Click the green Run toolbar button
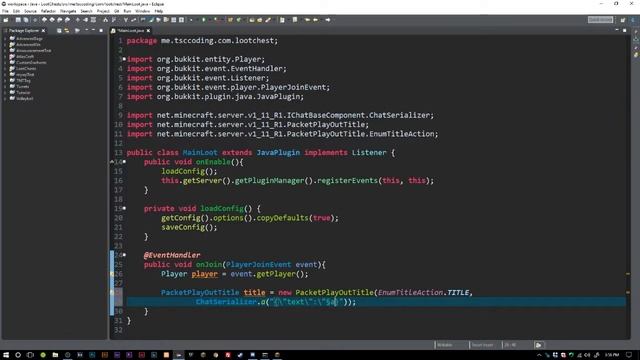This screenshot has height=360, width=640. (204, 20)
